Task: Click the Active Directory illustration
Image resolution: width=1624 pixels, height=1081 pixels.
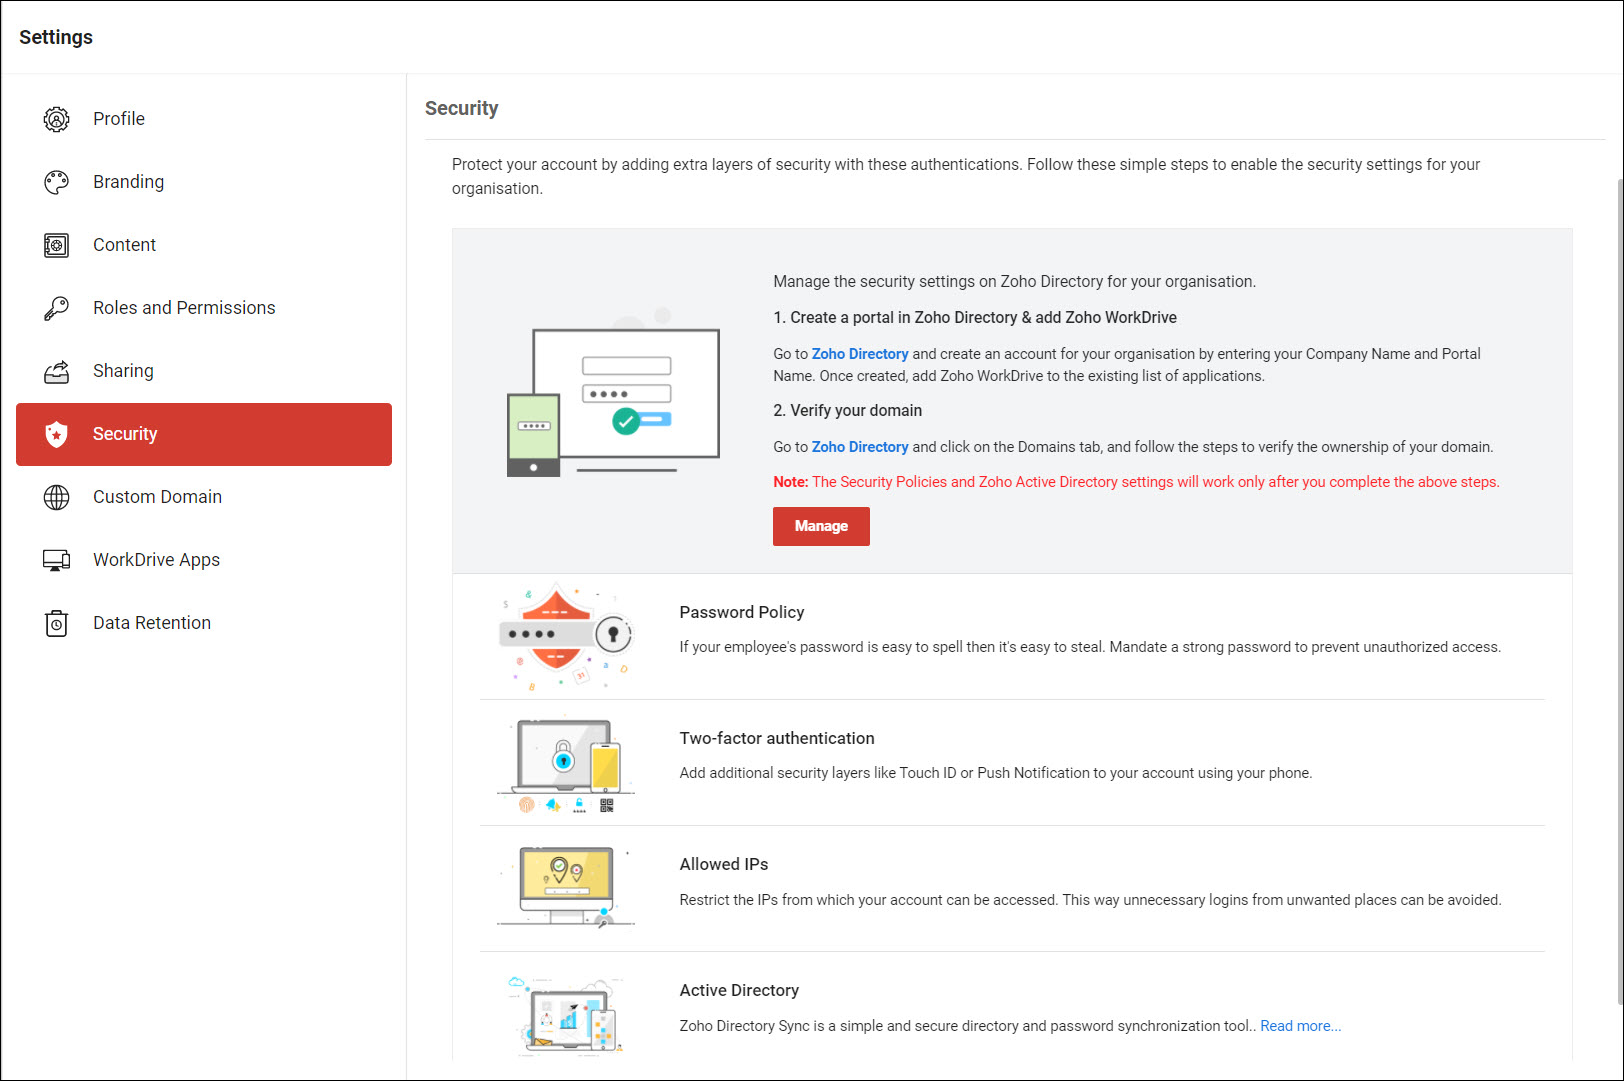Action: coord(567,1014)
